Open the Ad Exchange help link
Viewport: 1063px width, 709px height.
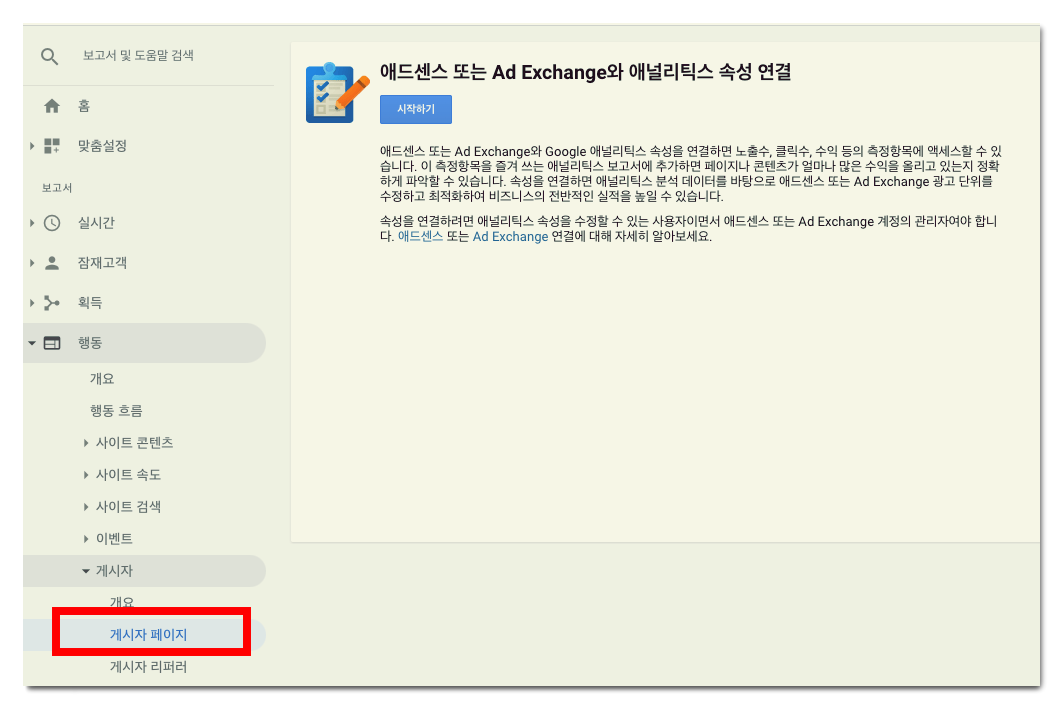(x=510, y=237)
